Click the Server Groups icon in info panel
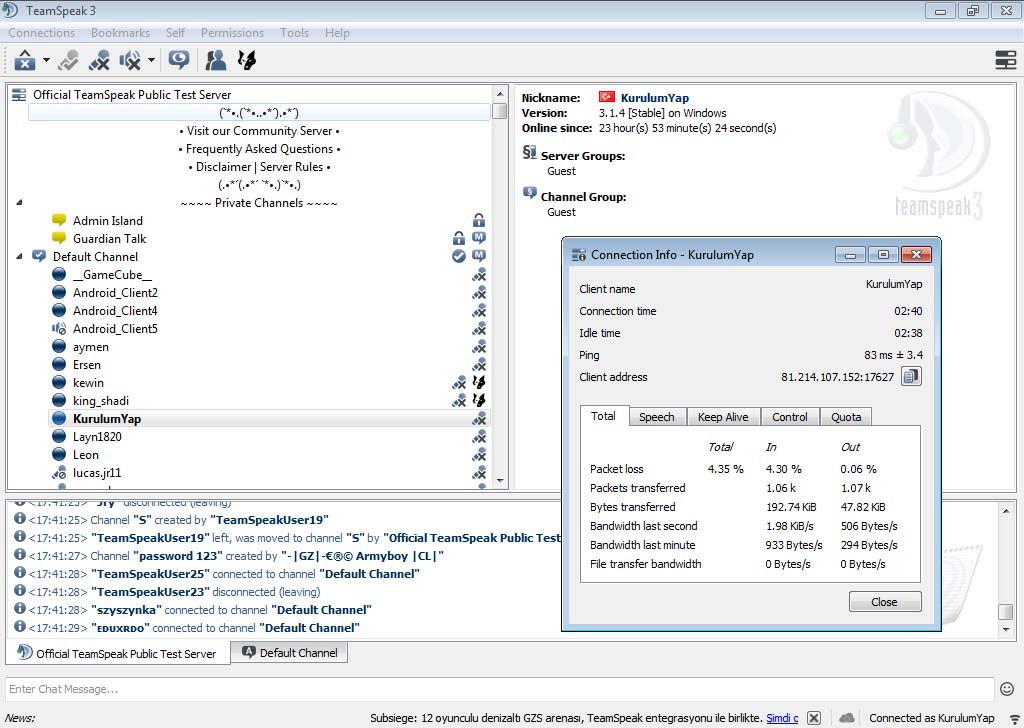The width and height of the screenshot is (1024, 728). coord(529,153)
